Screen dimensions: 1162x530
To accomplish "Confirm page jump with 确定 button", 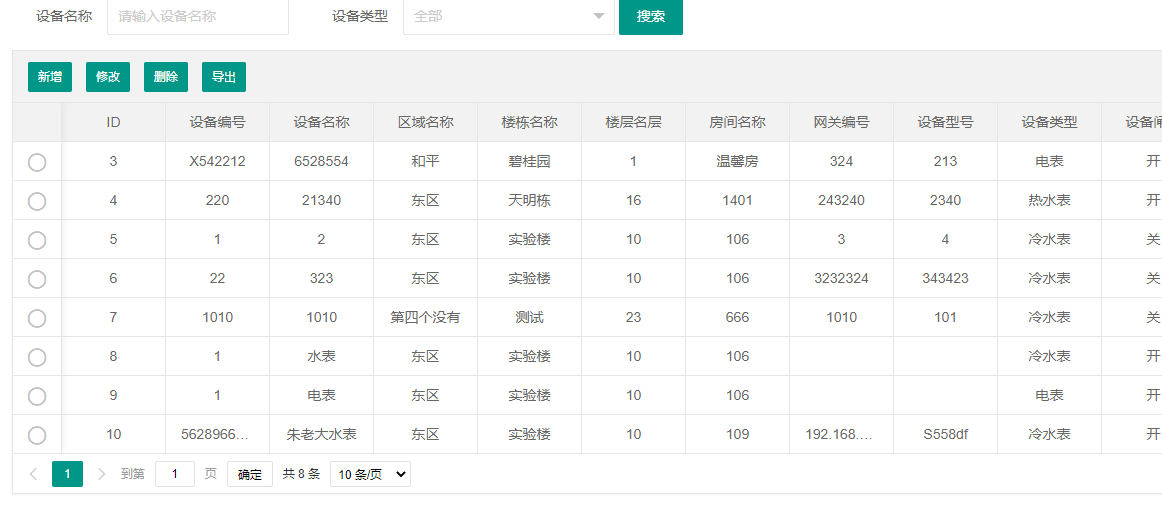I will 250,474.
